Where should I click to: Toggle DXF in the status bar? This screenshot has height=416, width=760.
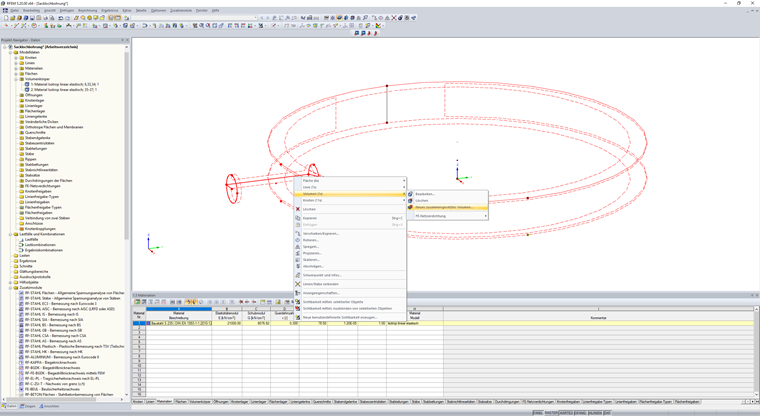pos(607,413)
